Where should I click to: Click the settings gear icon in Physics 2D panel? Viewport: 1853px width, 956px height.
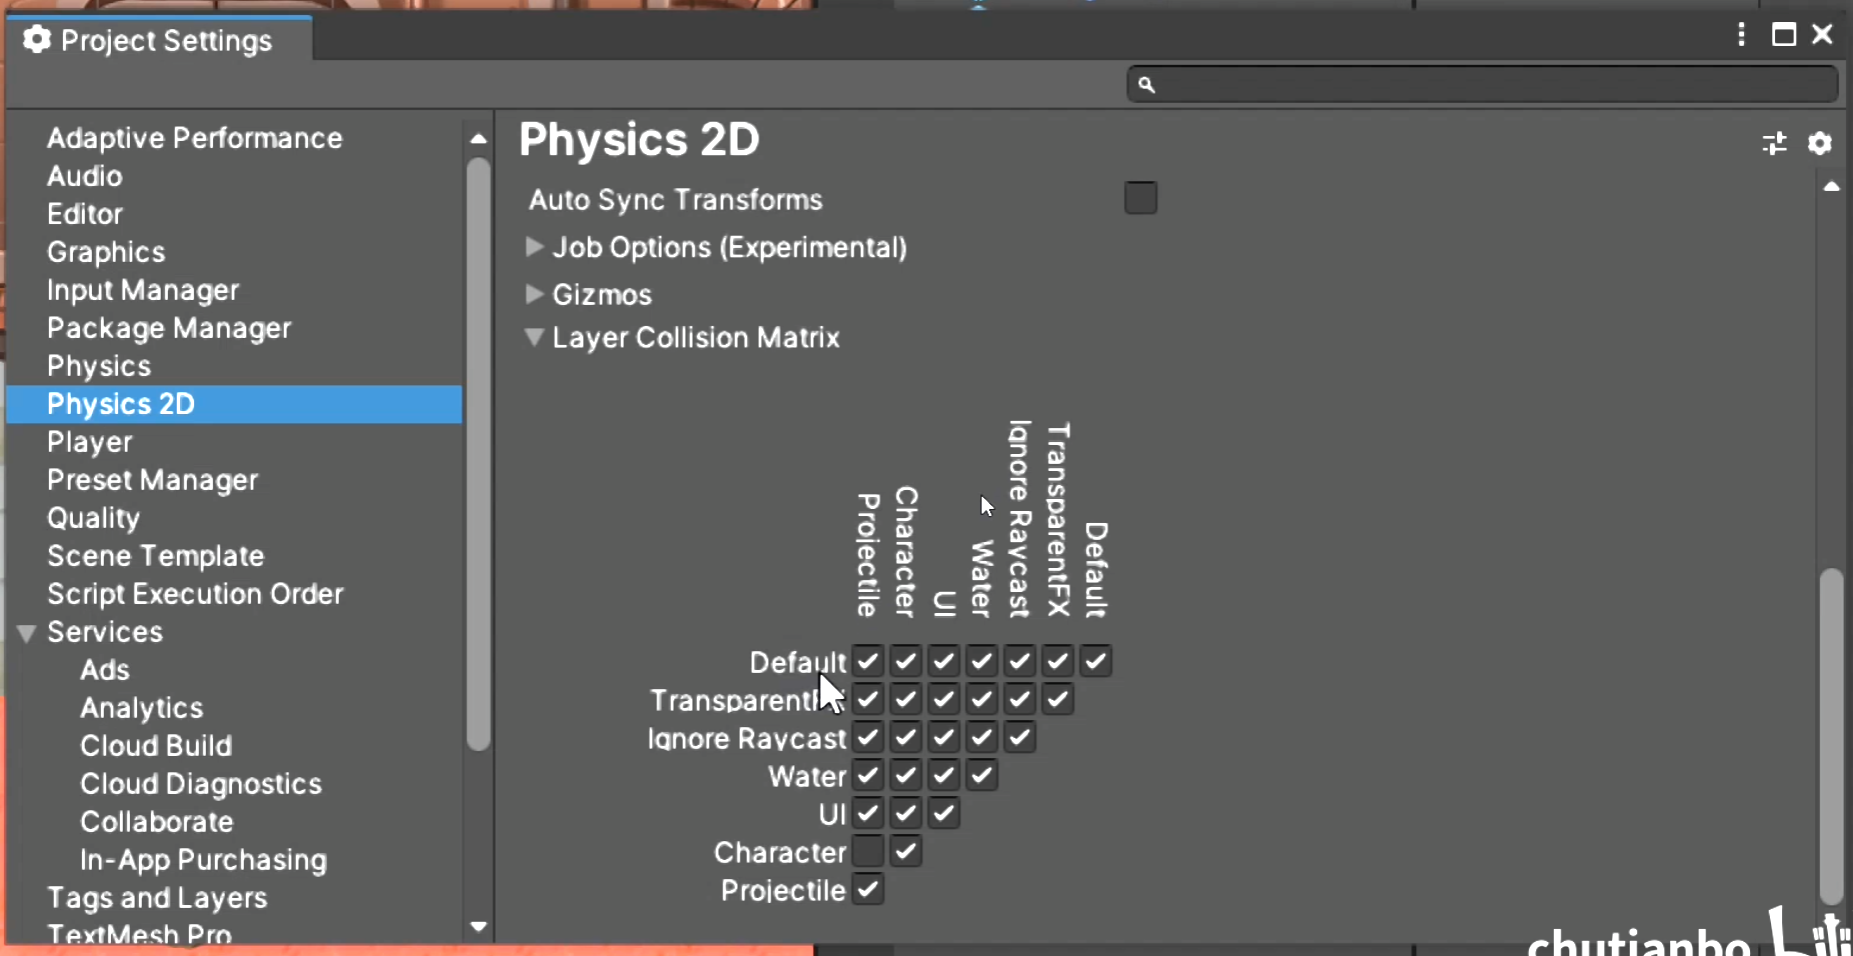pyautogui.click(x=1822, y=144)
